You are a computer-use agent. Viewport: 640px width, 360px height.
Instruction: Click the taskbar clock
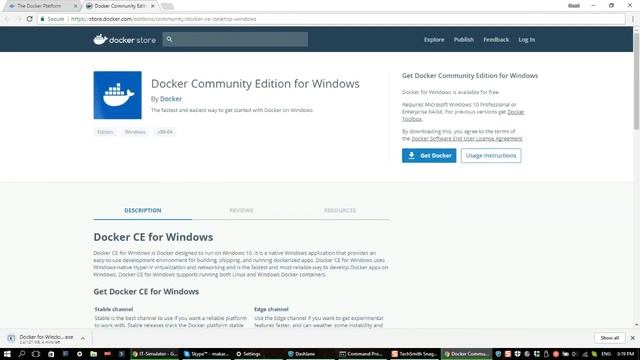click(626, 354)
